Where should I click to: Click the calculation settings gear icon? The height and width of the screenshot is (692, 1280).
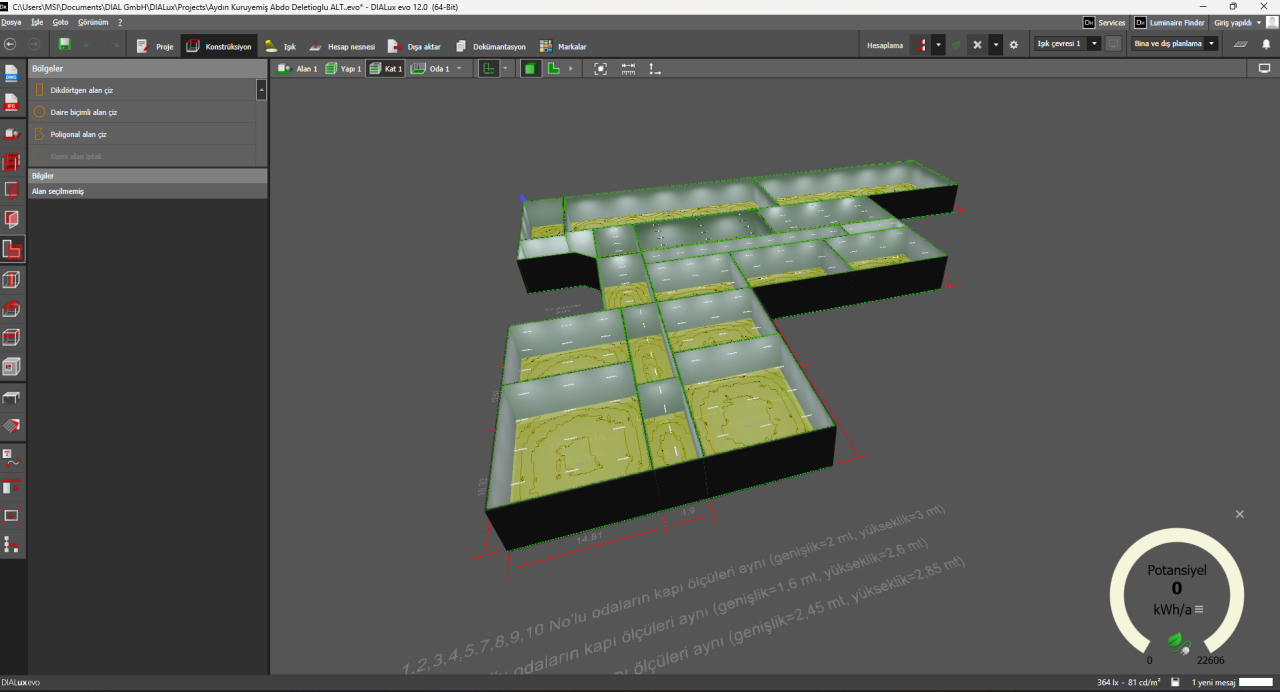[1013, 45]
